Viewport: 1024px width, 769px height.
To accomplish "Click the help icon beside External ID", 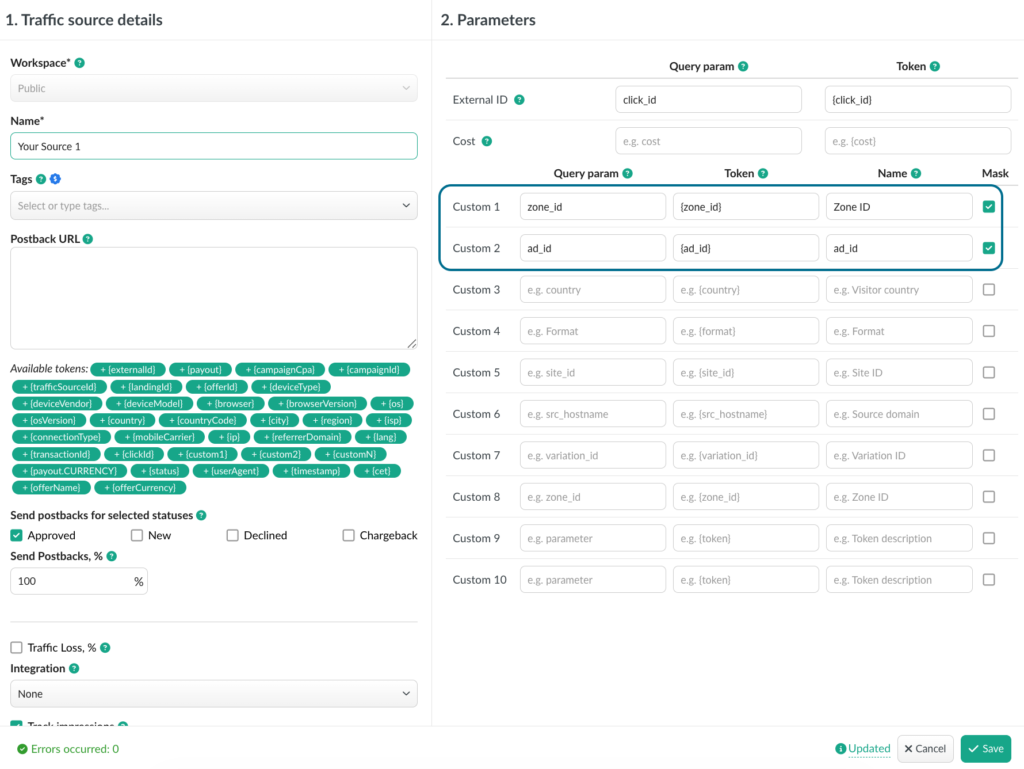I will point(519,100).
